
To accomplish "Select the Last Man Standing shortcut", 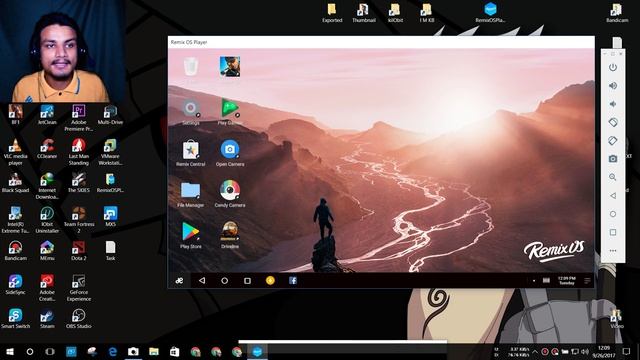I will coord(79,152).
